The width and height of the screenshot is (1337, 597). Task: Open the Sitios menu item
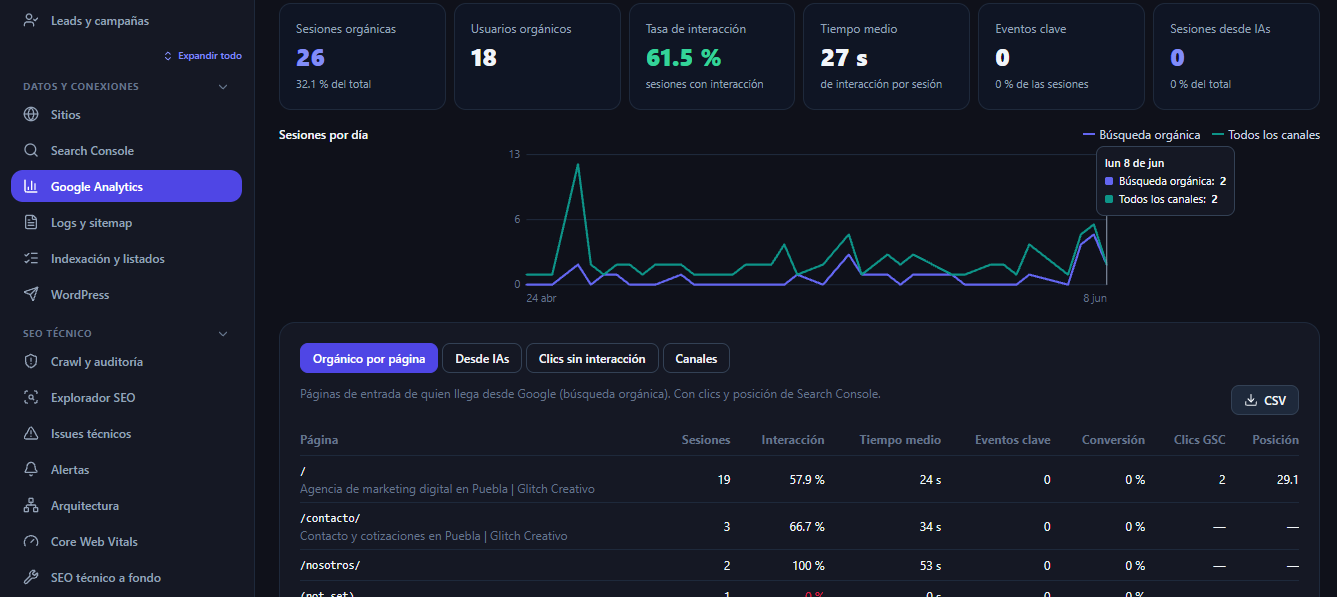pyautogui.click(x=127, y=114)
